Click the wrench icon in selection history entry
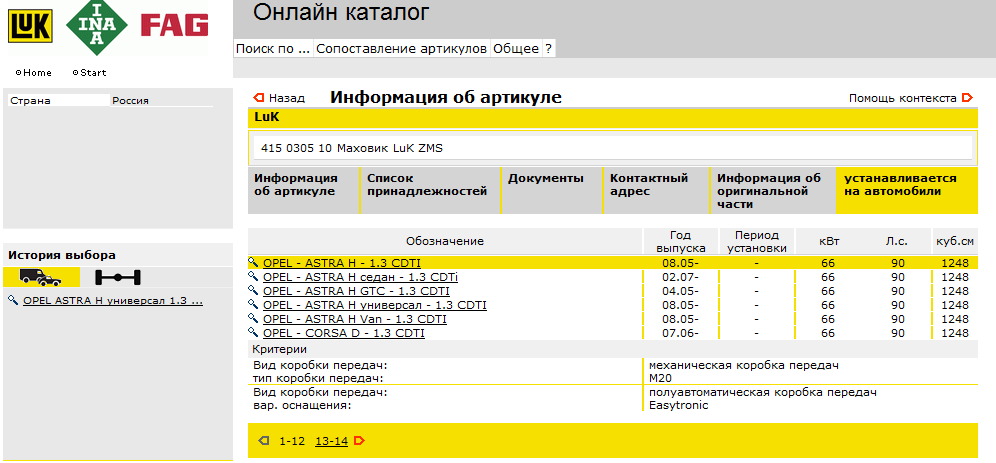Screen dimensions: 996x463 click(x=13, y=300)
